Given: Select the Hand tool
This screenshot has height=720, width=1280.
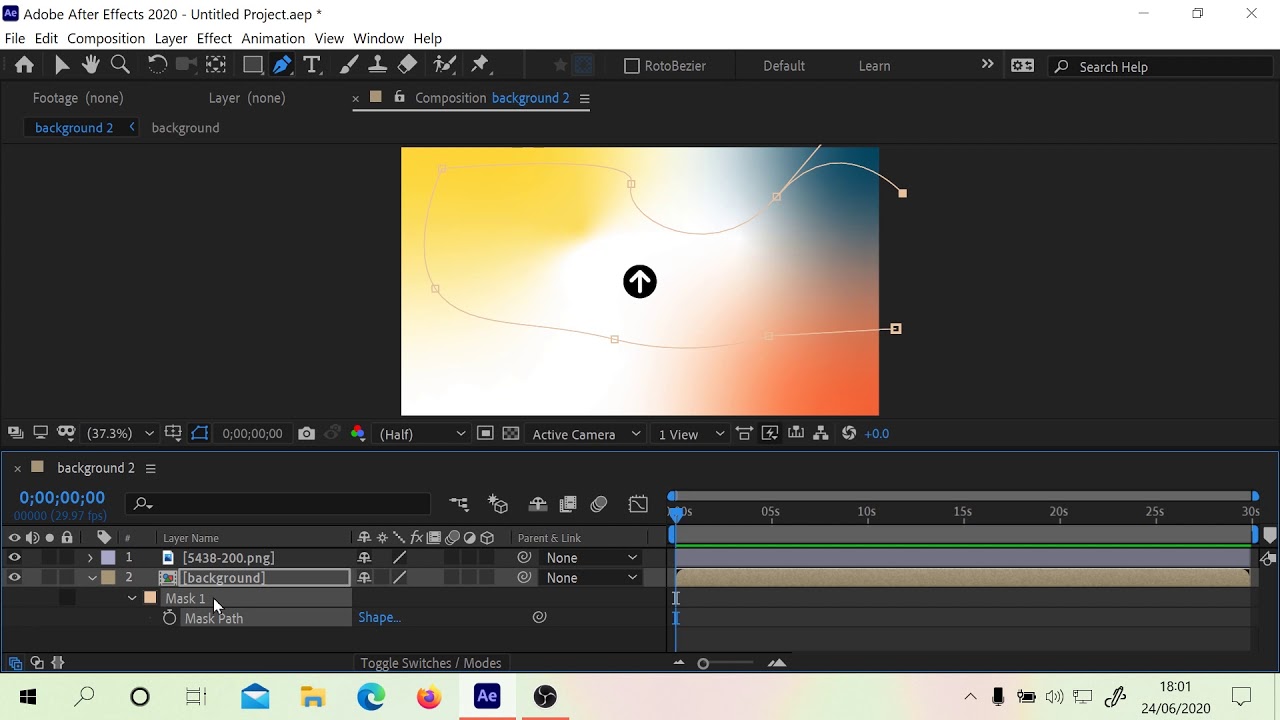Looking at the screenshot, I should 91,65.
